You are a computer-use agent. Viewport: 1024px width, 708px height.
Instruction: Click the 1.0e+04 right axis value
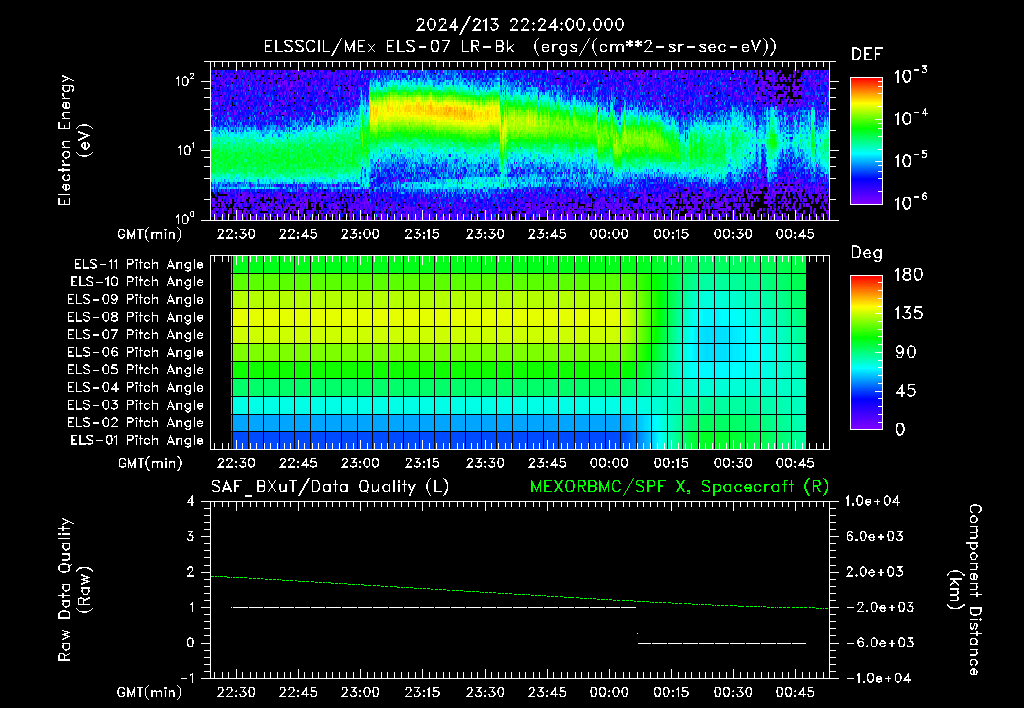pos(872,501)
